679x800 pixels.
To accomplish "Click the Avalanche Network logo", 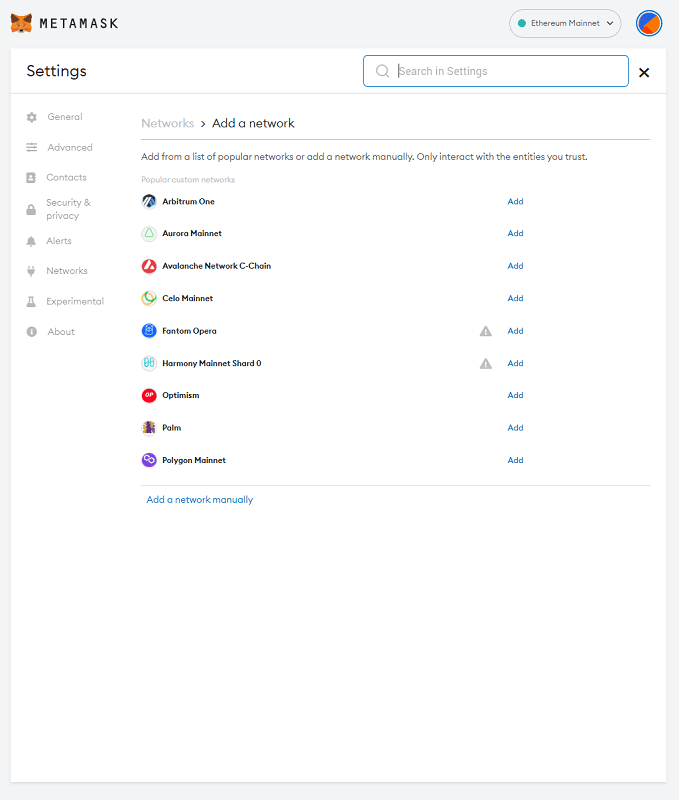I will point(149,266).
